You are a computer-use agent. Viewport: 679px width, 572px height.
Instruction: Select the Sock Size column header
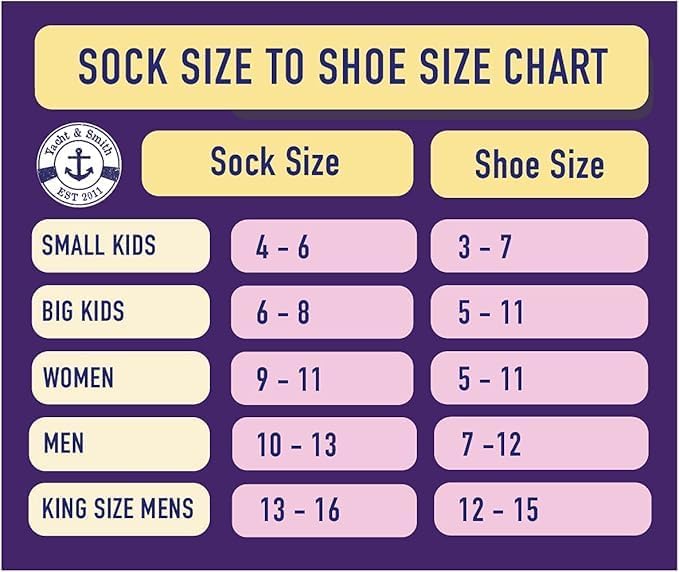click(x=278, y=163)
